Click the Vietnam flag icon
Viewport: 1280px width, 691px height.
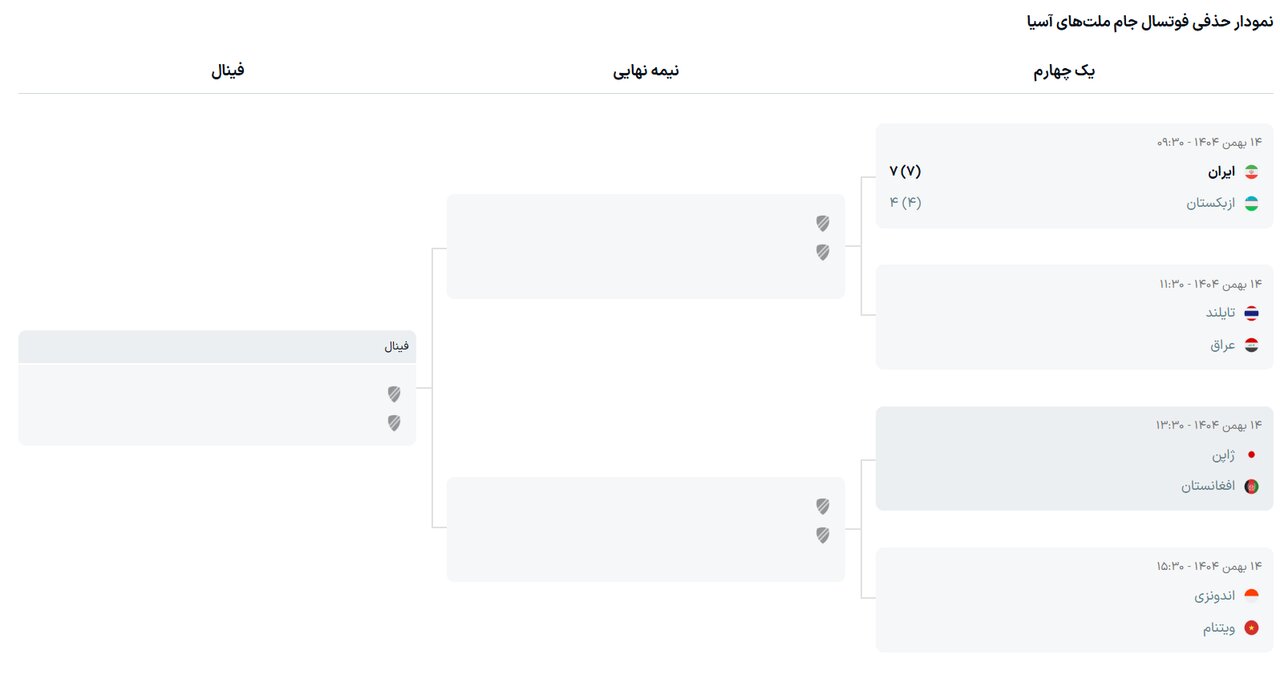pos(1251,628)
